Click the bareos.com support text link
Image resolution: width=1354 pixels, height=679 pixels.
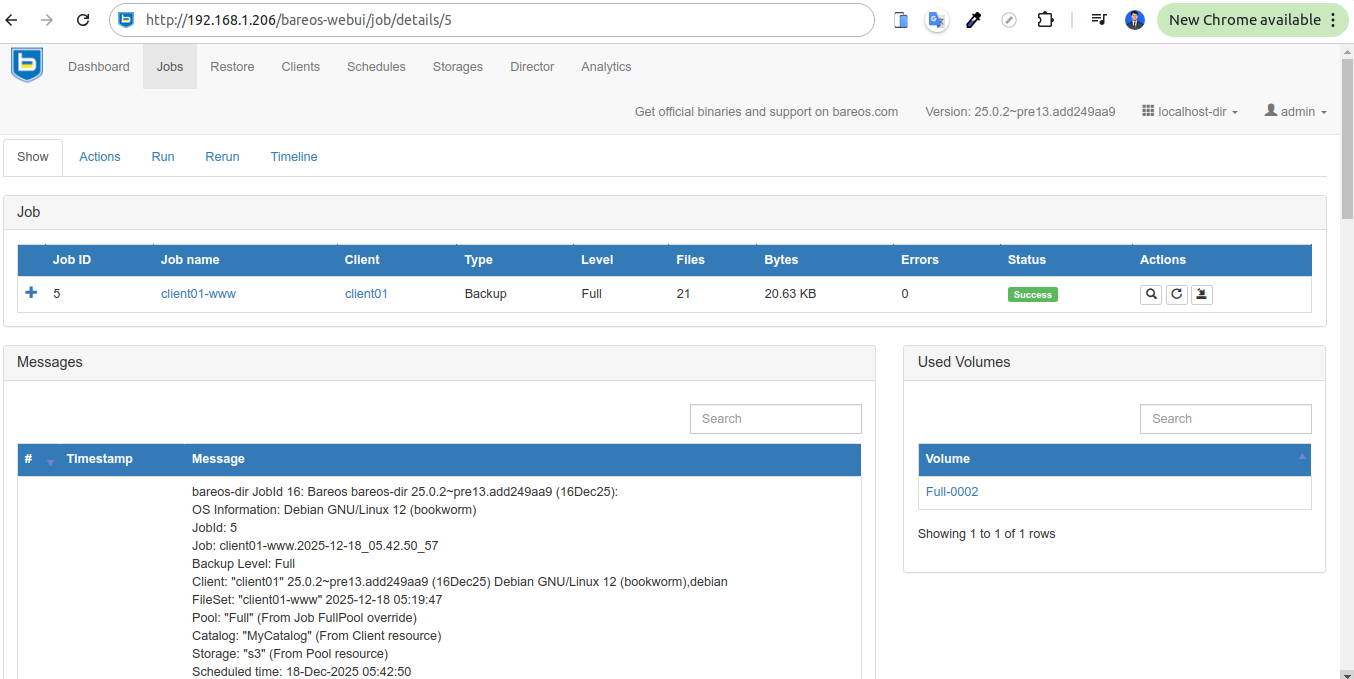766,112
